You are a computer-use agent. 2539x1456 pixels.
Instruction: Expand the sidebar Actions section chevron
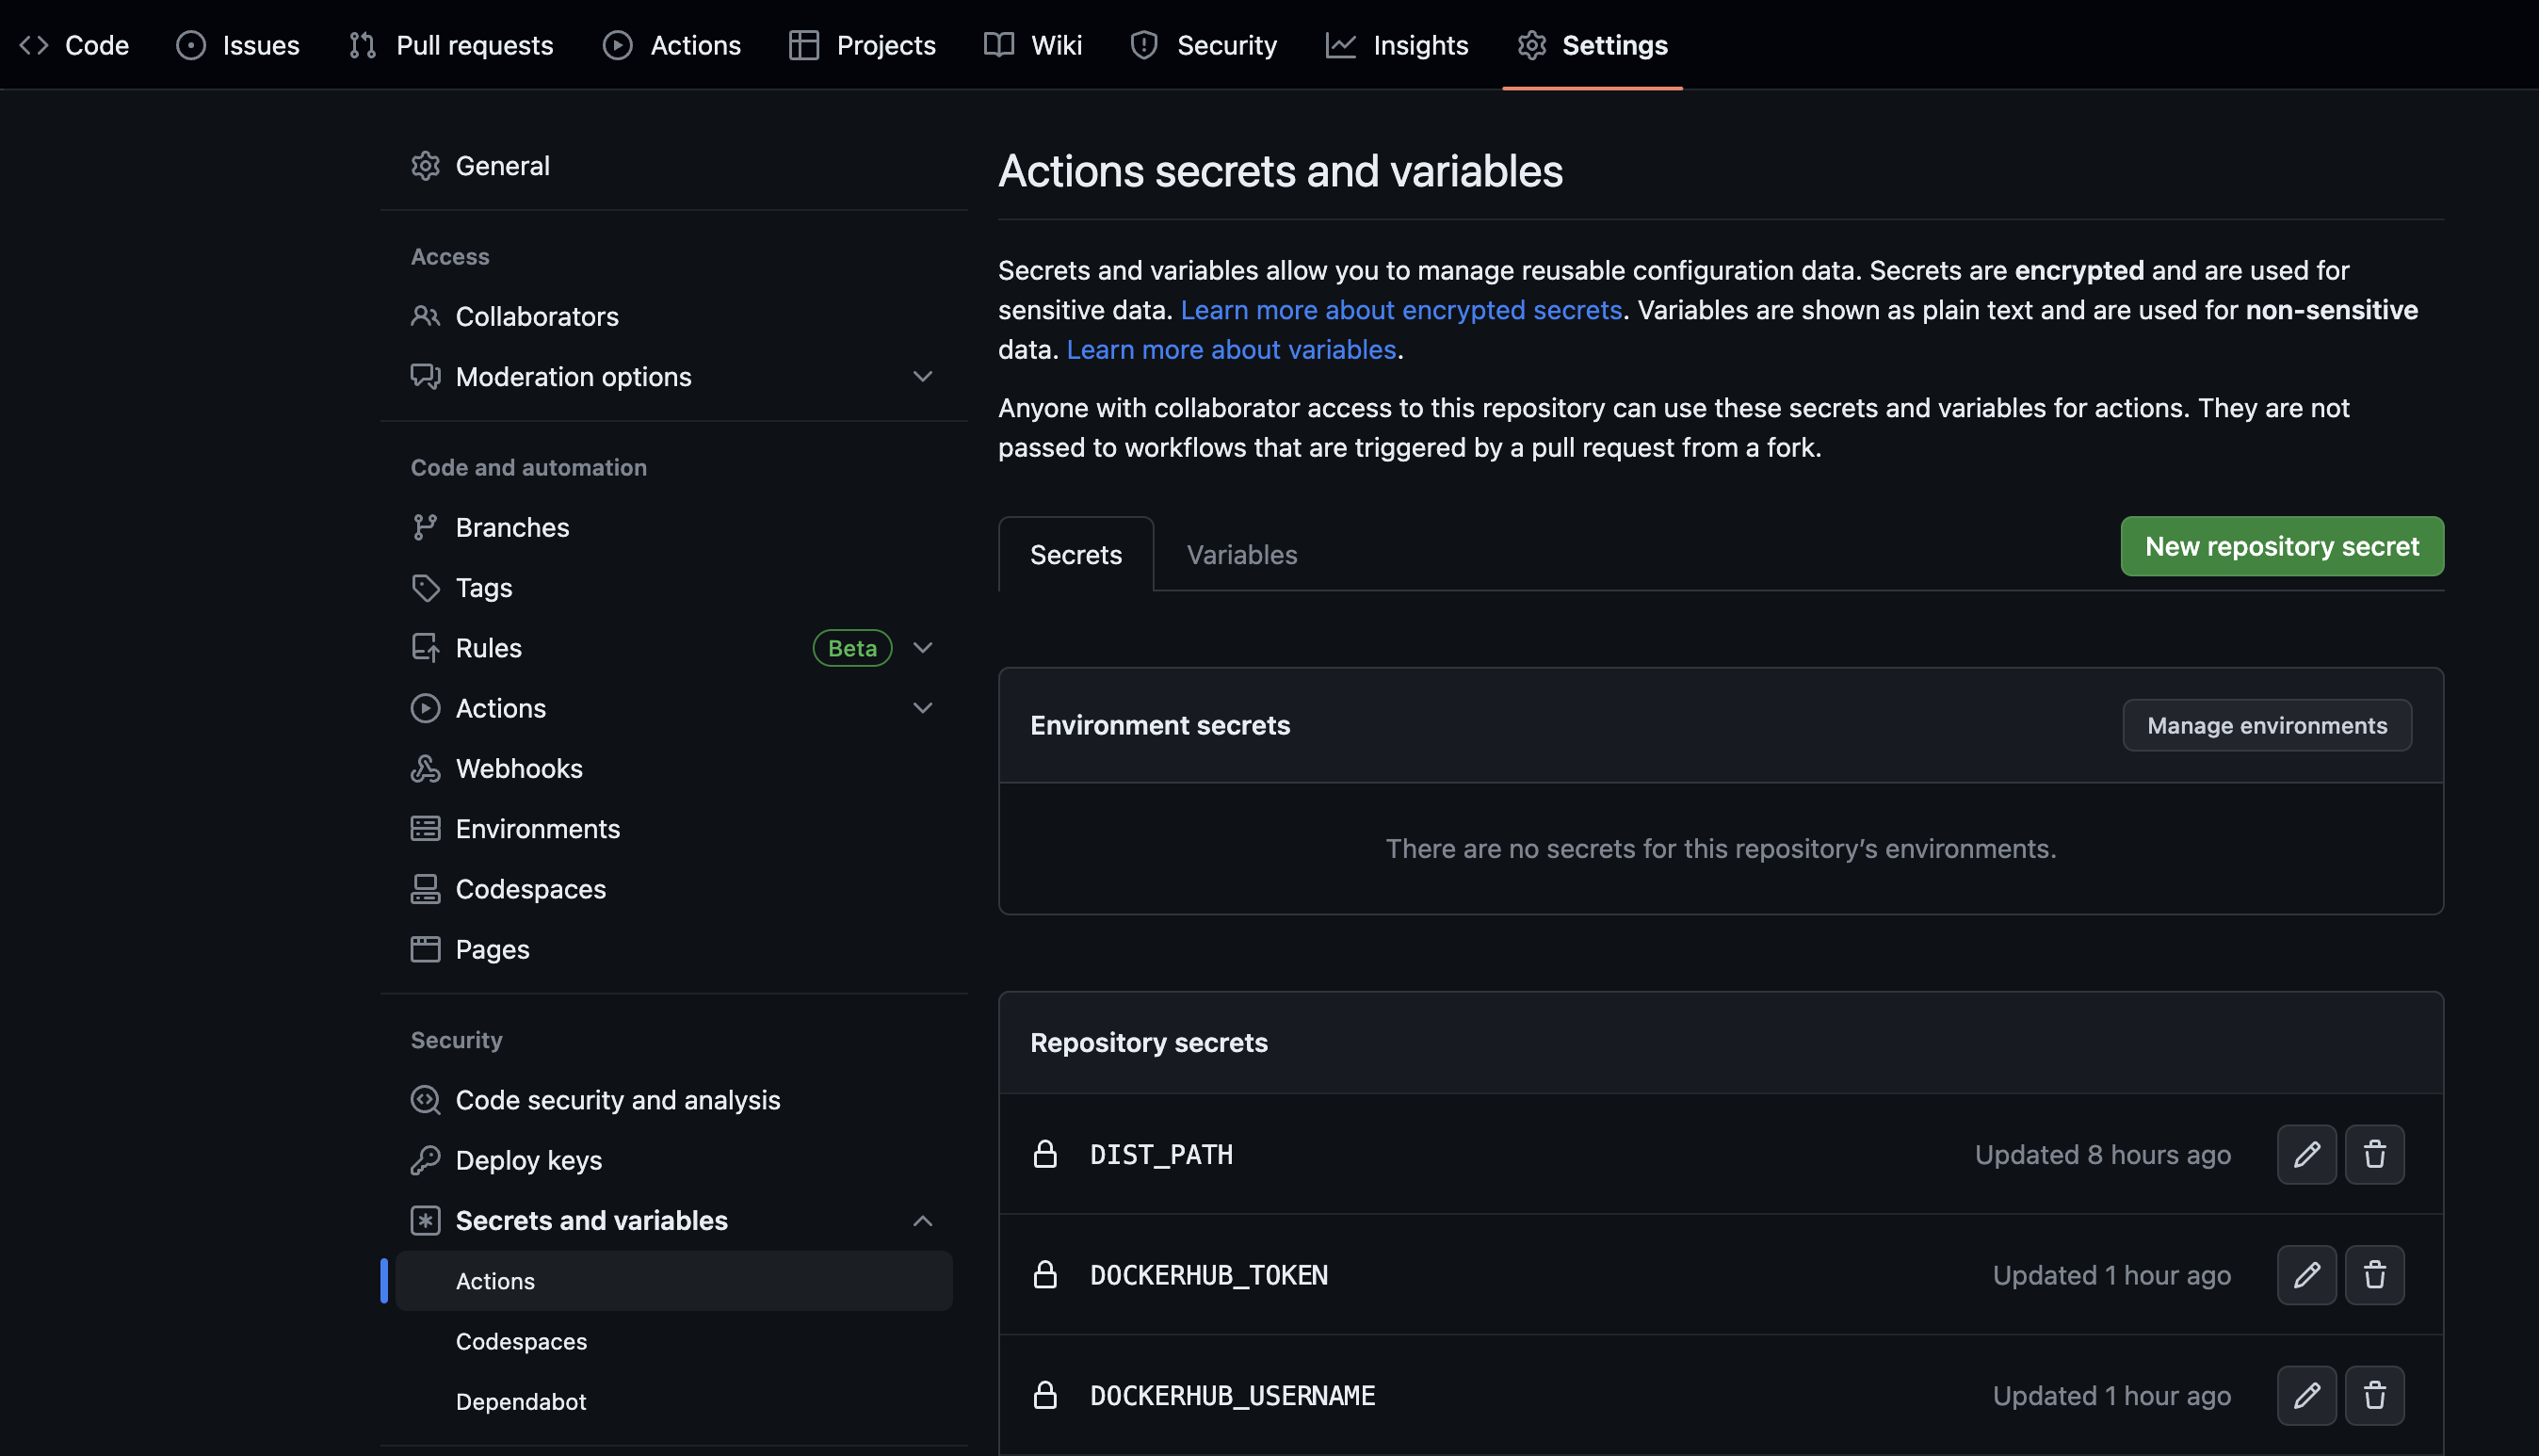coord(922,708)
